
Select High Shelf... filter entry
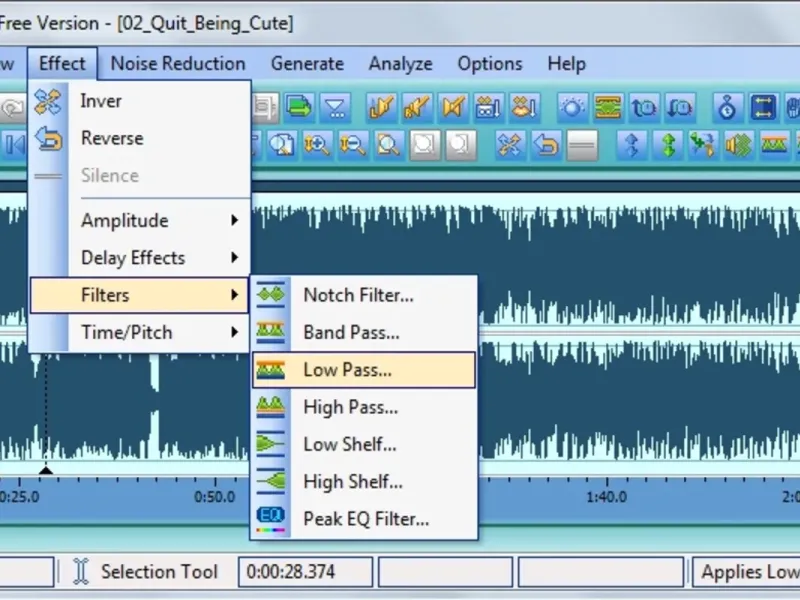coord(364,482)
